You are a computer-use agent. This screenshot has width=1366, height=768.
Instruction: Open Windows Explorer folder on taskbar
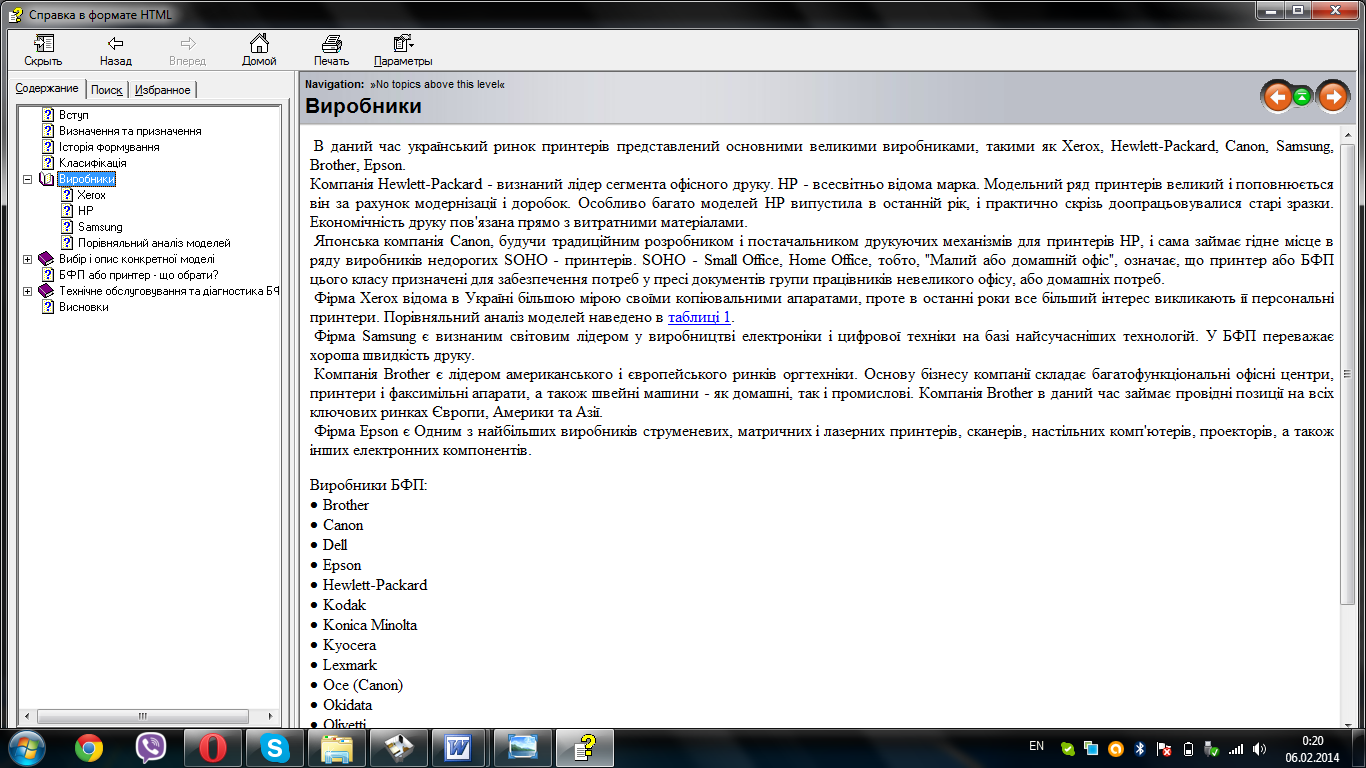click(337, 747)
